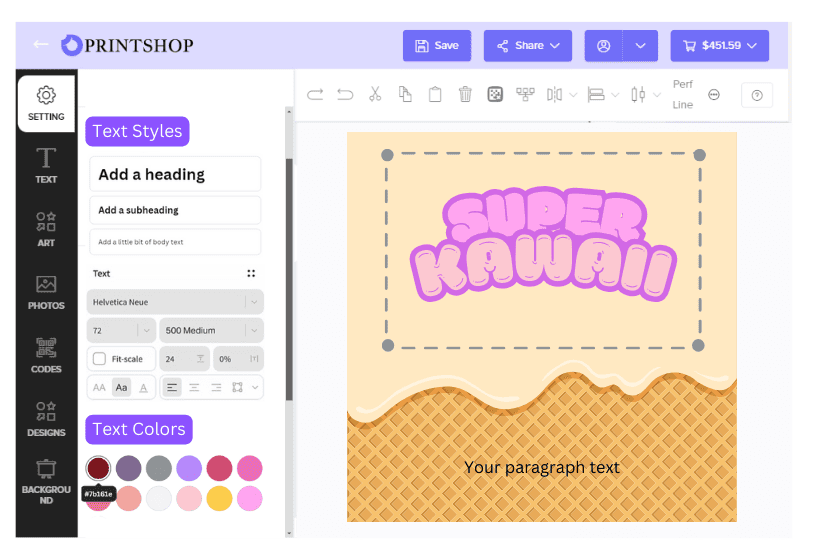Select the Setting tab in the sidebar
The image size is (819, 547).
[x=46, y=103]
